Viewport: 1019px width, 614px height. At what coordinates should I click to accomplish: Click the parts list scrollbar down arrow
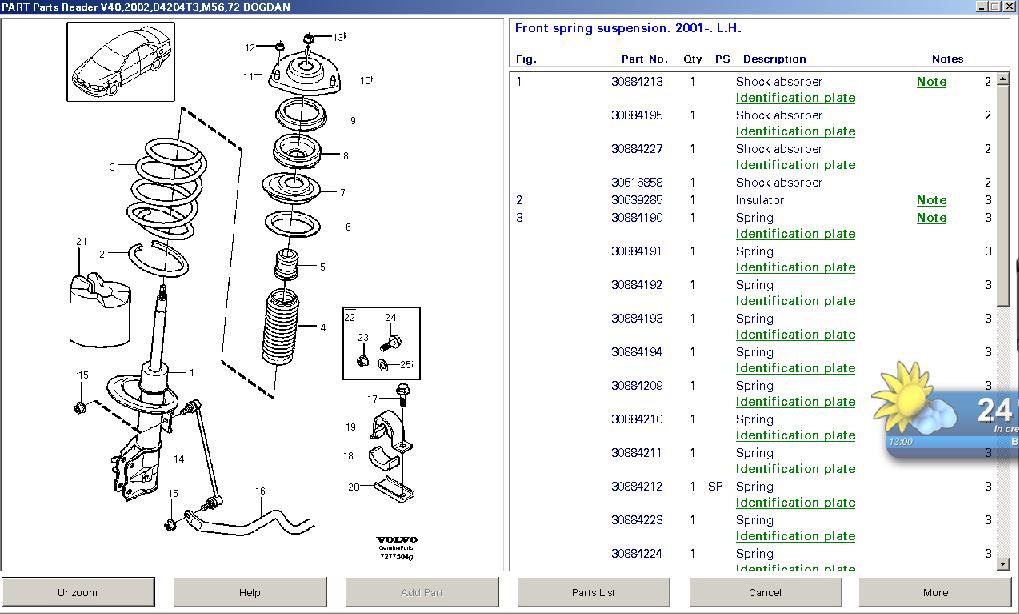pyautogui.click(x=1003, y=564)
